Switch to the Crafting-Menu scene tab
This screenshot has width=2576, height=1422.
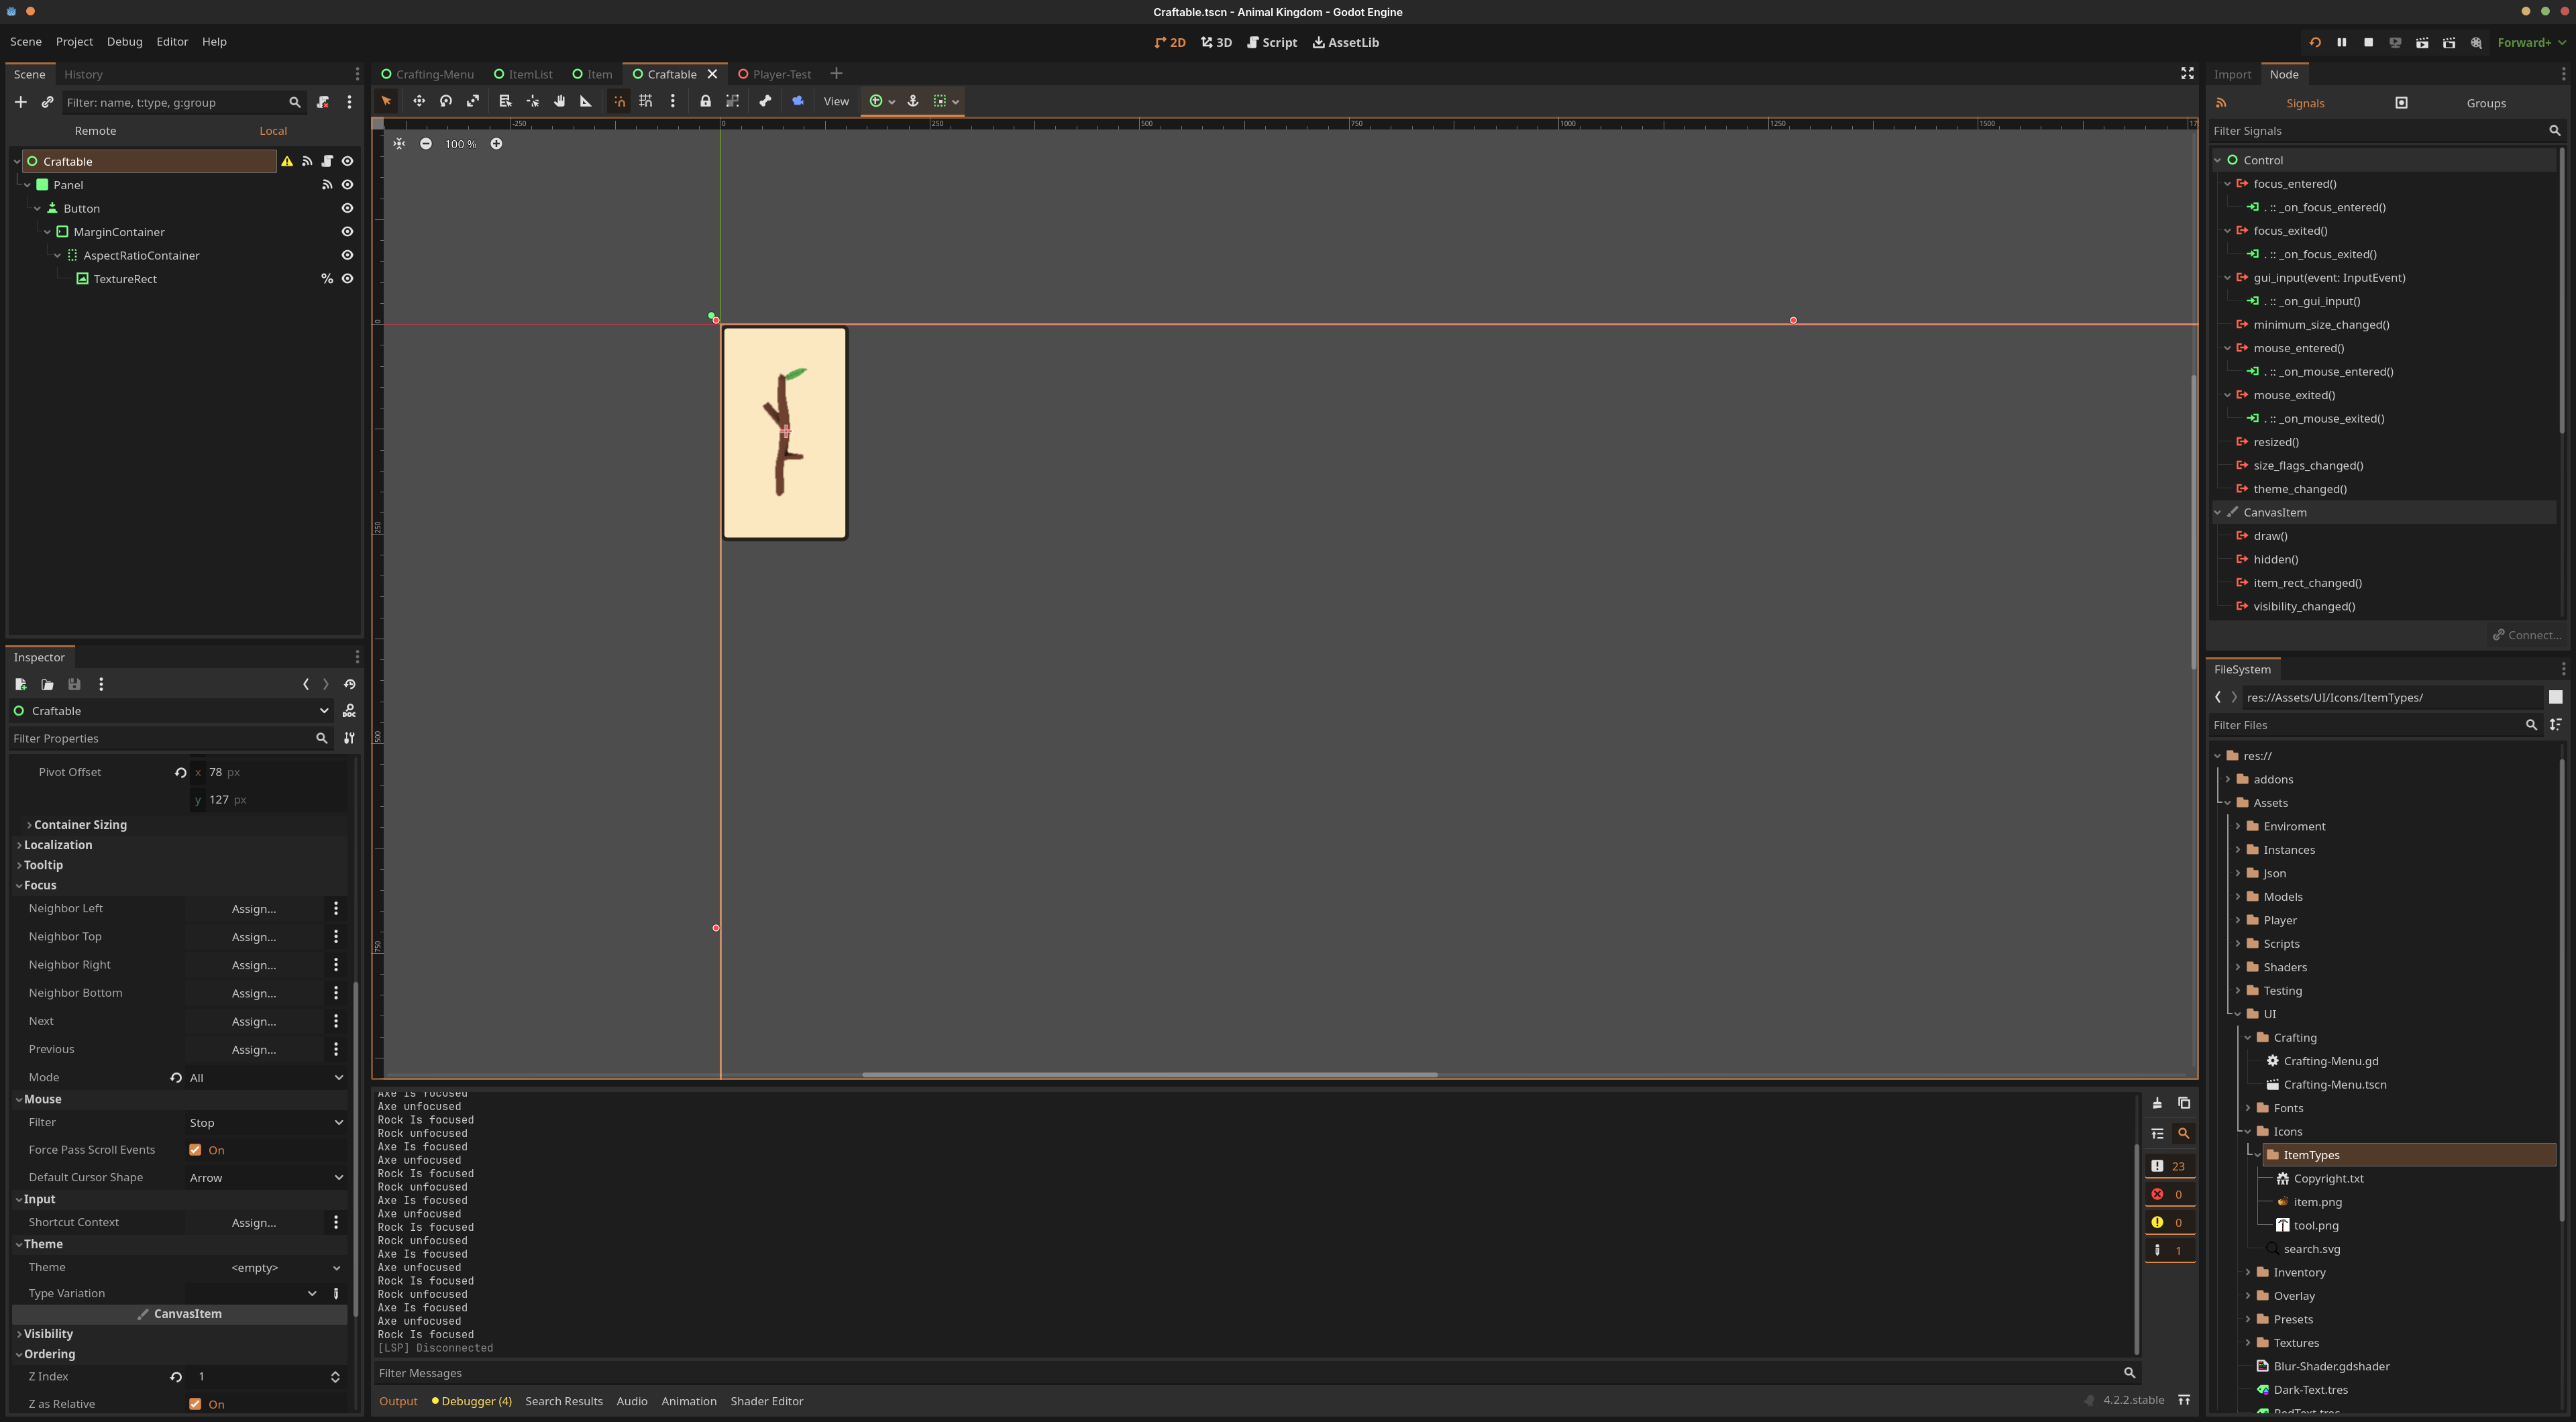[x=427, y=74]
